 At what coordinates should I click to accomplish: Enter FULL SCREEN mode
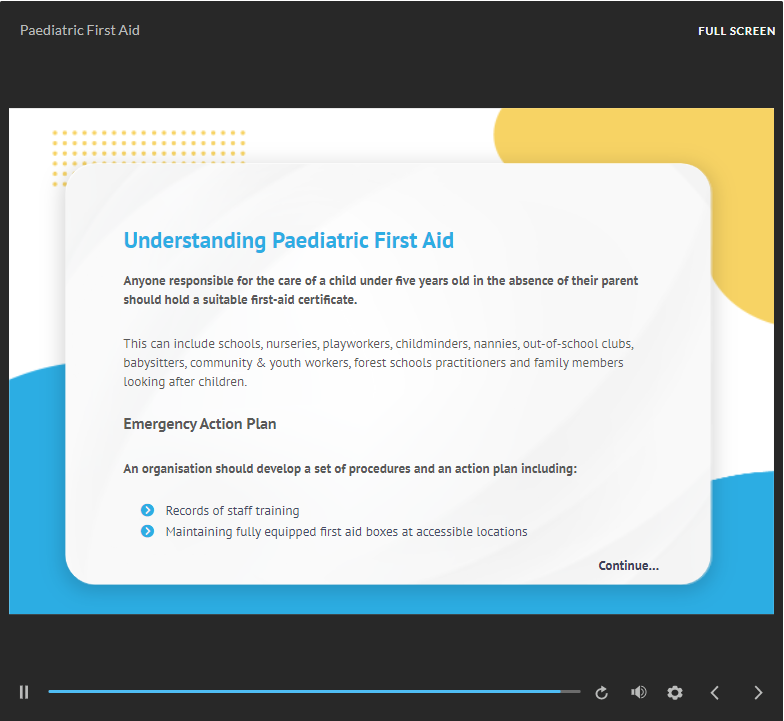tap(736, 31)
